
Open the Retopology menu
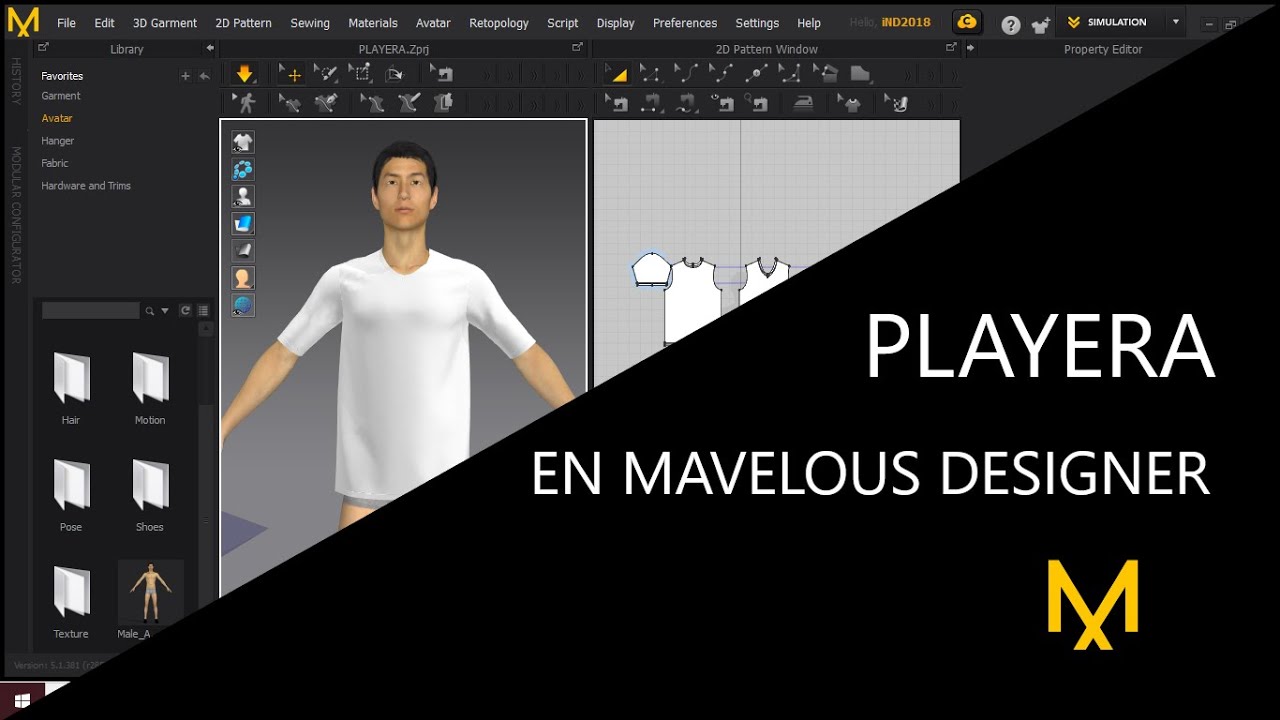pyautogui.click(x=499, y=23)
